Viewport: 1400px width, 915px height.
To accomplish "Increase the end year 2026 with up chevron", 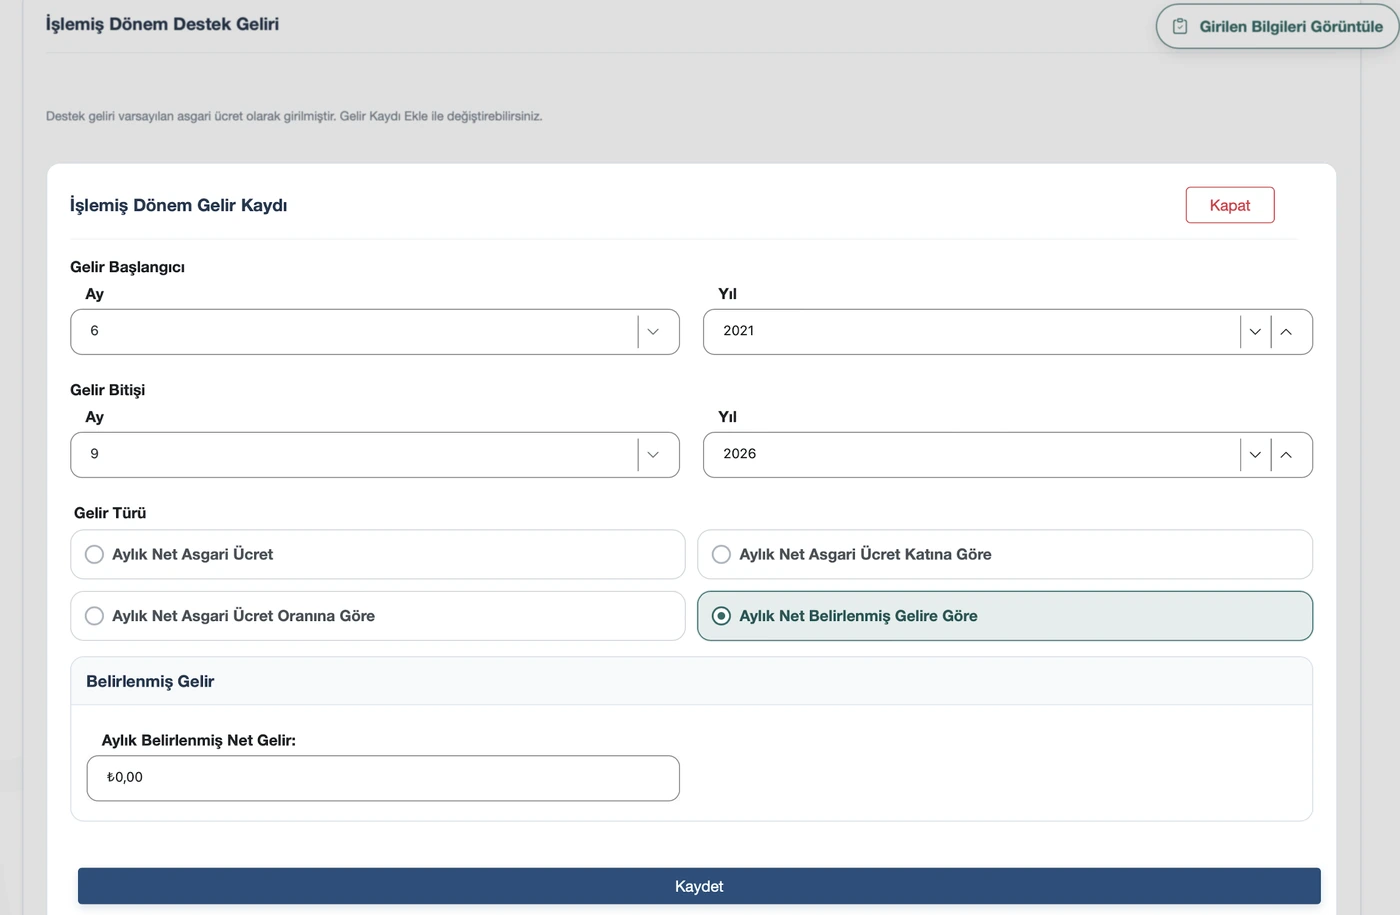I will (x=1287, y=455).
